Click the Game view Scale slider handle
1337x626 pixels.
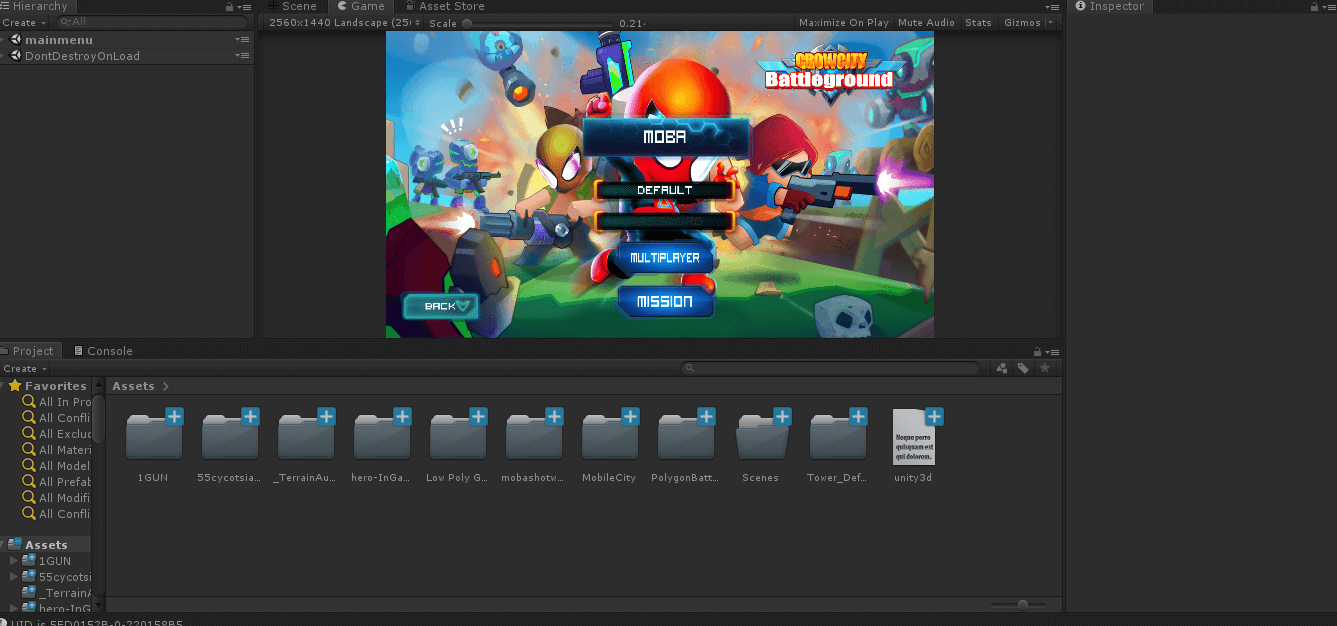pos(467,23)
